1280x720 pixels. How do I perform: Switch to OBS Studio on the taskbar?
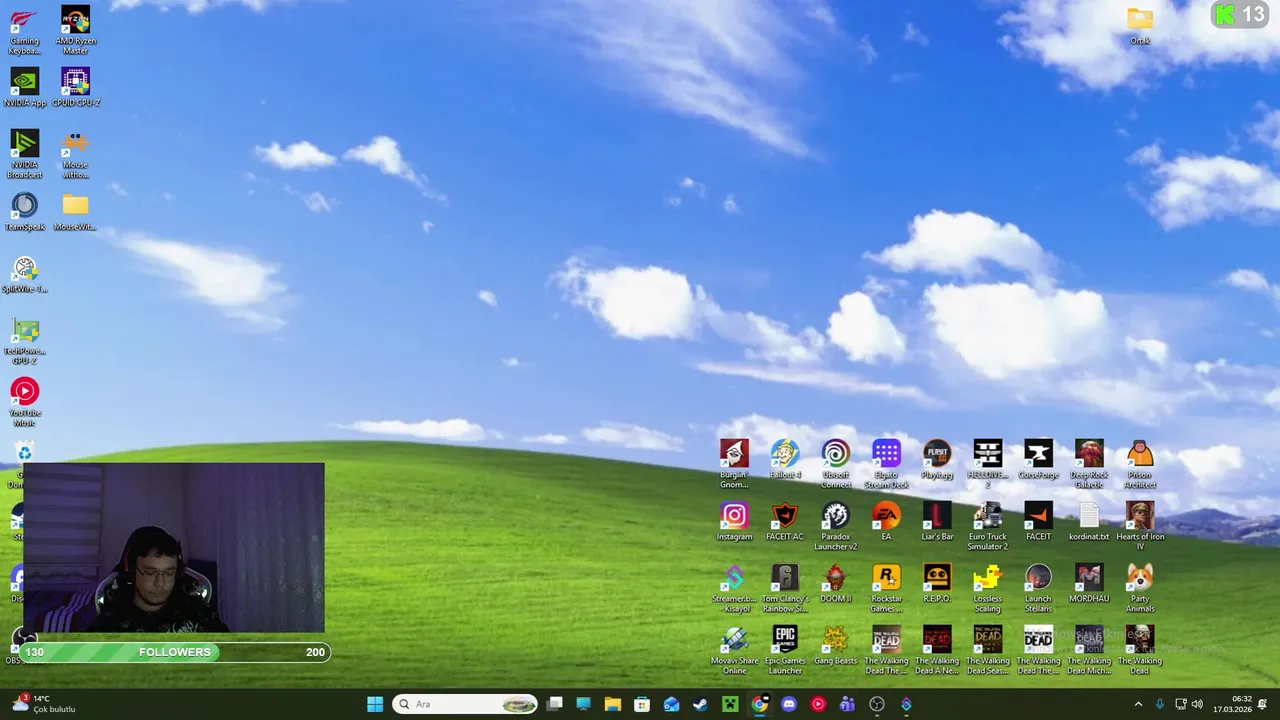876,704
